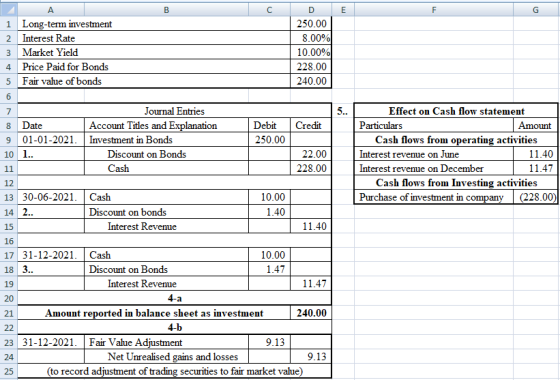
Task: Click the 'Fair value of bonds' cell
Action: point(154,81)
